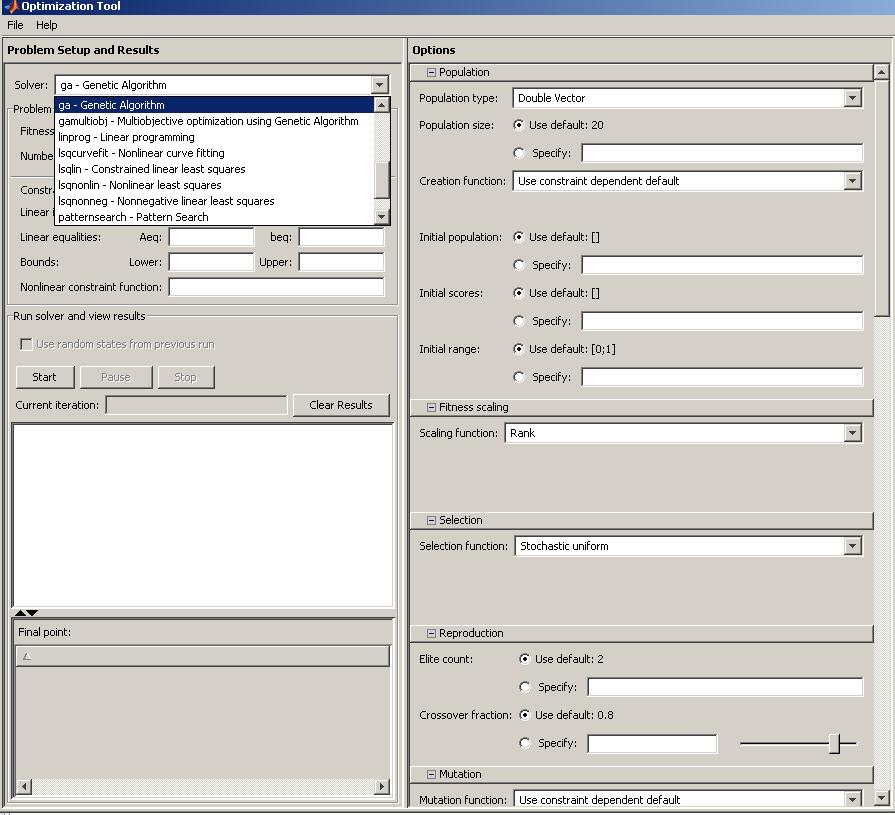Screen dimensions: 895x815
Task: Click the Initial scores Specify field
Action: coord(722,321)
